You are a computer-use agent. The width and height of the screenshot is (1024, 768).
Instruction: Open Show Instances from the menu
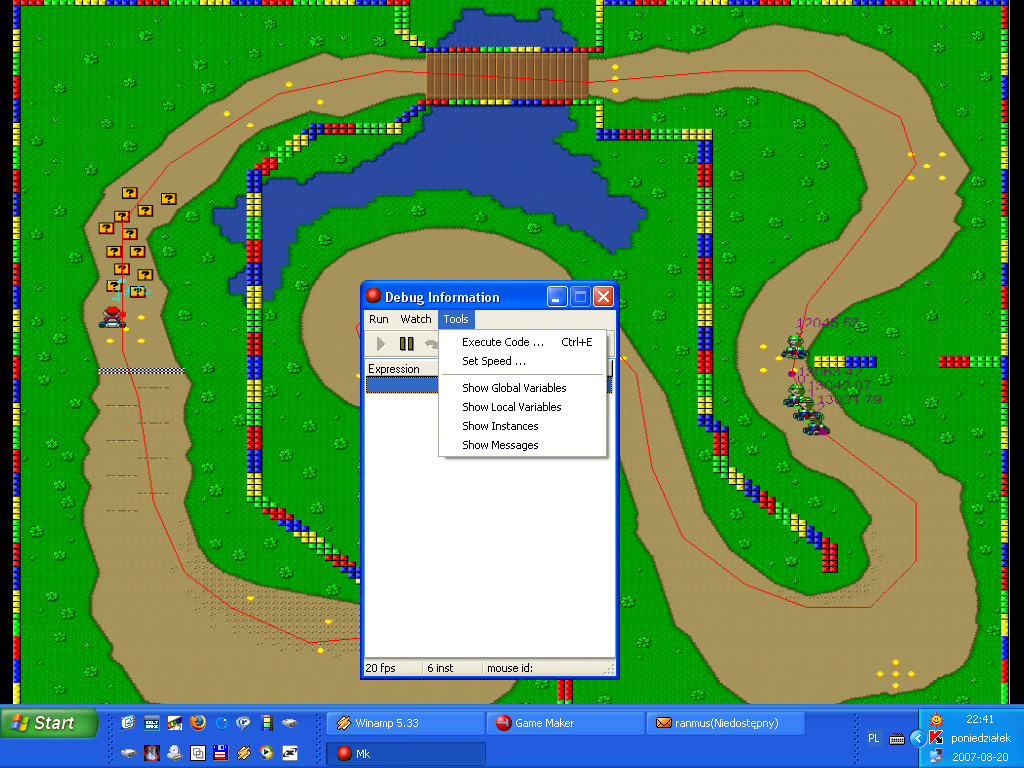[500, 426]
